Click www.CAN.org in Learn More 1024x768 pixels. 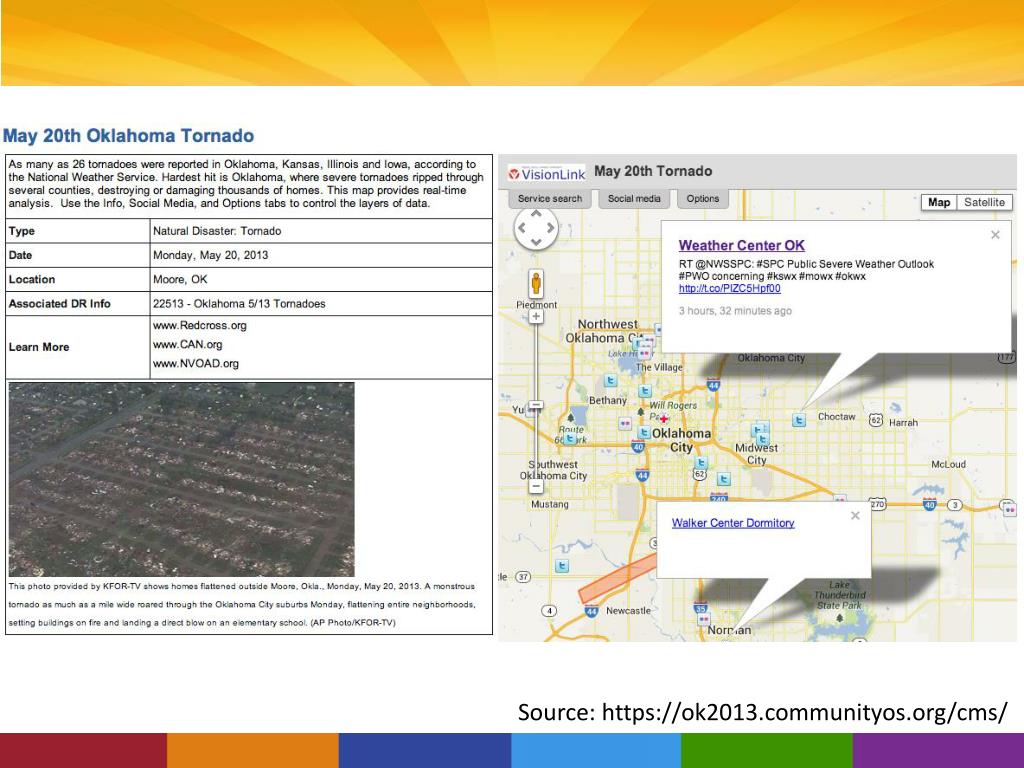coord(187,344)
